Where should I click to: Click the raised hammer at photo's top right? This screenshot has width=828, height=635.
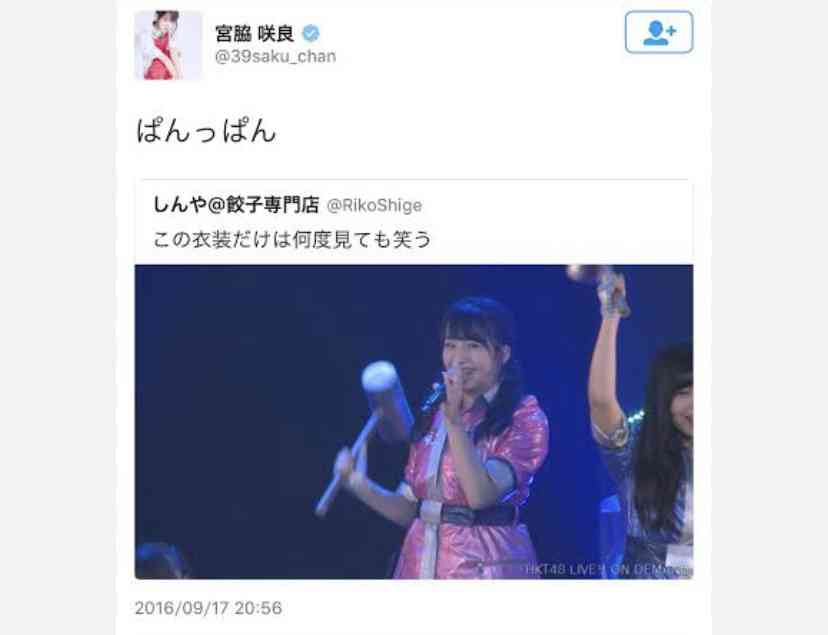pyautogui.click(x=601, y=288)
